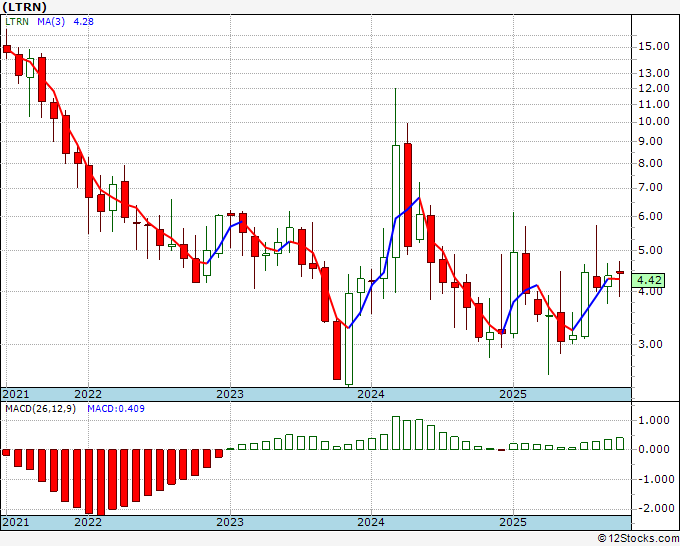
Task: Click the -2.000 MACD axis label
Action: 654,508
